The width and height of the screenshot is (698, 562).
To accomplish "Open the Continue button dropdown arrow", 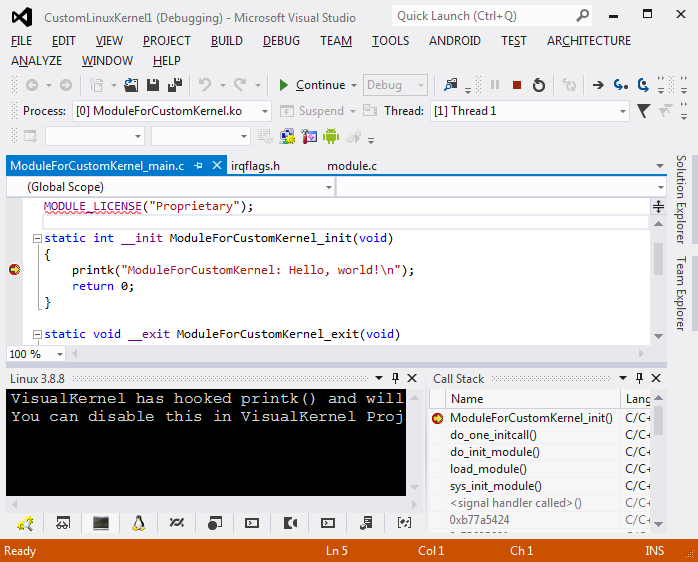I will point(354,85).
